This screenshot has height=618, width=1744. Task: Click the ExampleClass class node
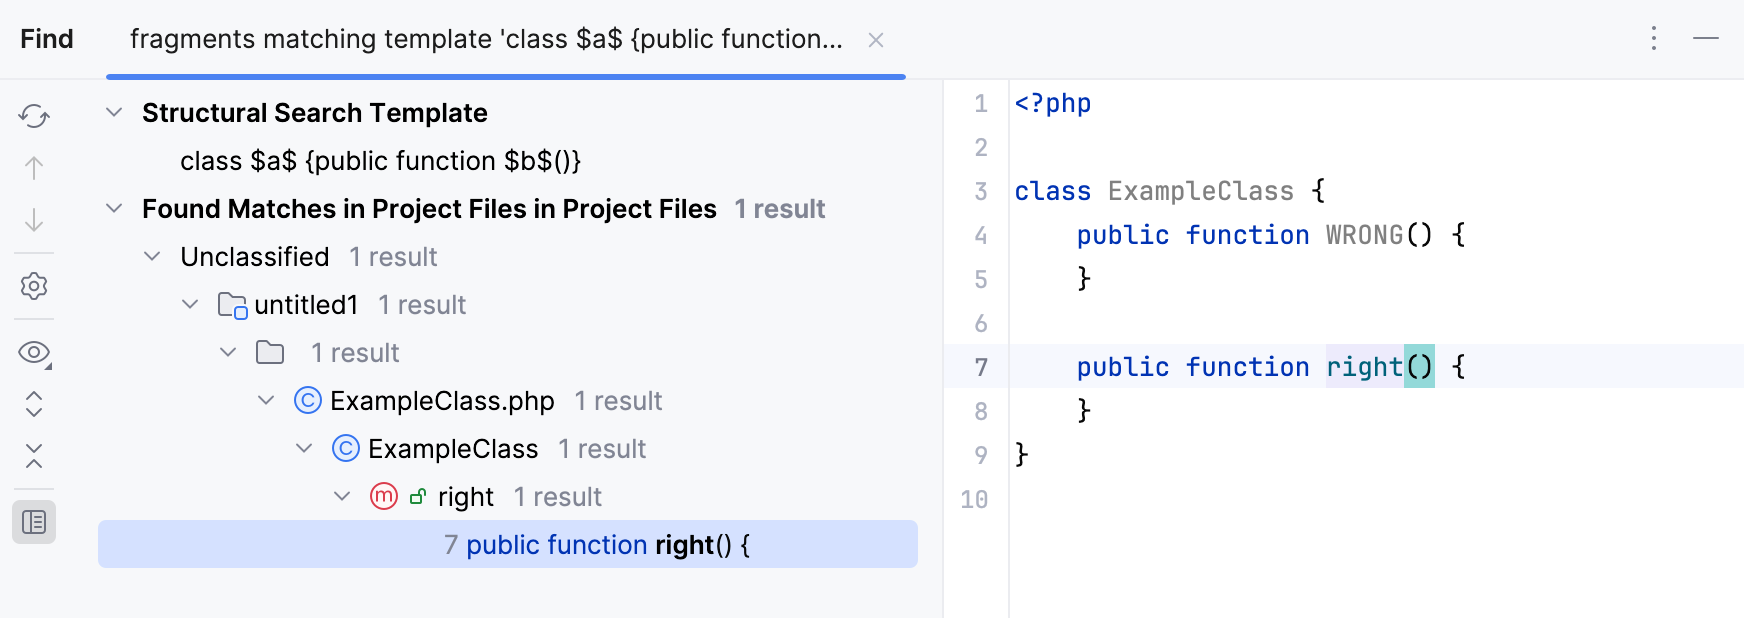pyautogui.click(x=452, y=449)
